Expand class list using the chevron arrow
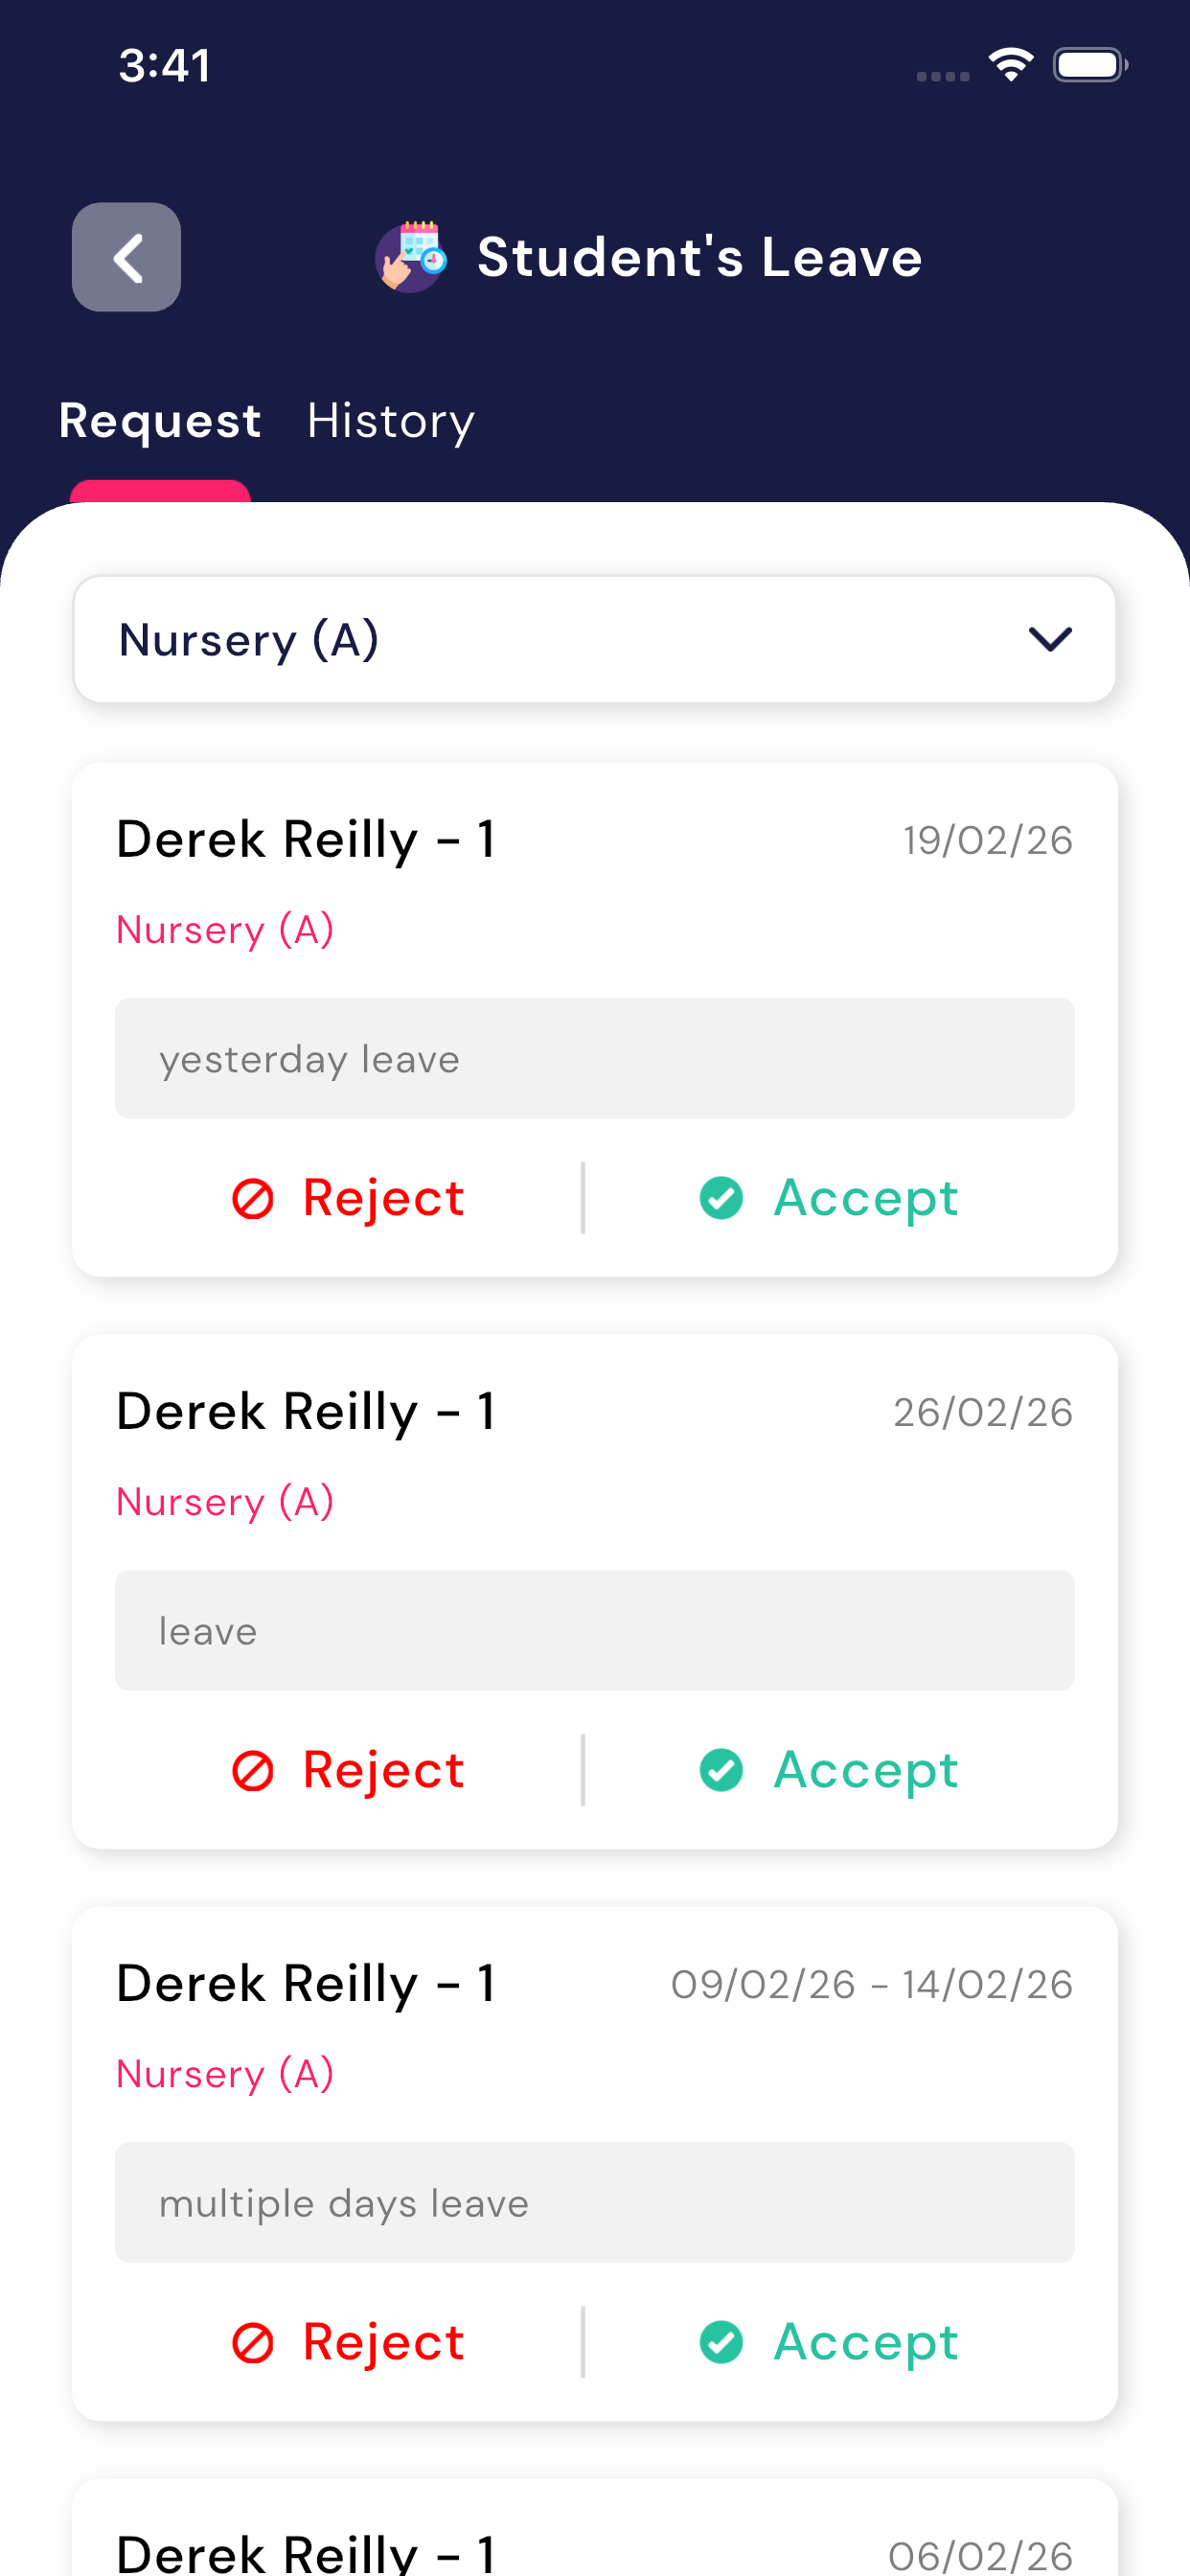The height and width of the screenshot is (2576, 1190). point(1050,639)
